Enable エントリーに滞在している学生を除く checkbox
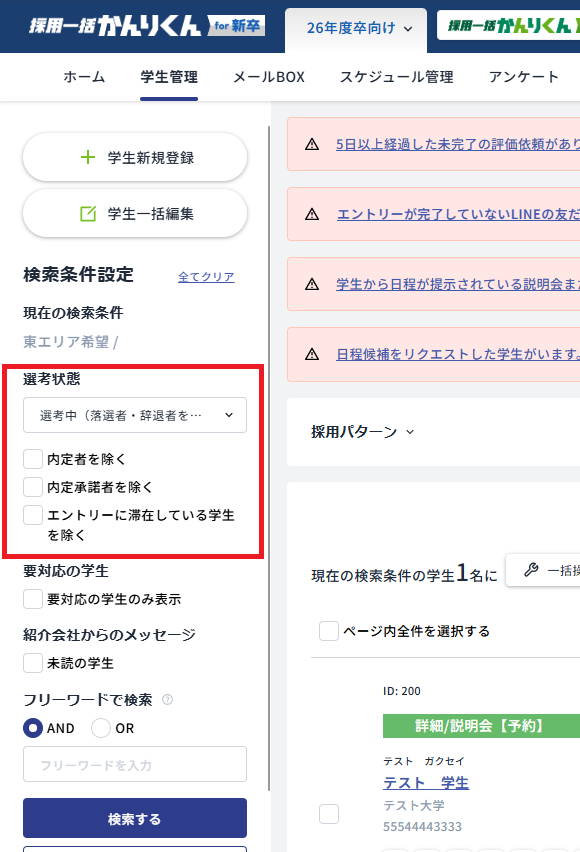The image size is (580, 852). click(33, 515)
